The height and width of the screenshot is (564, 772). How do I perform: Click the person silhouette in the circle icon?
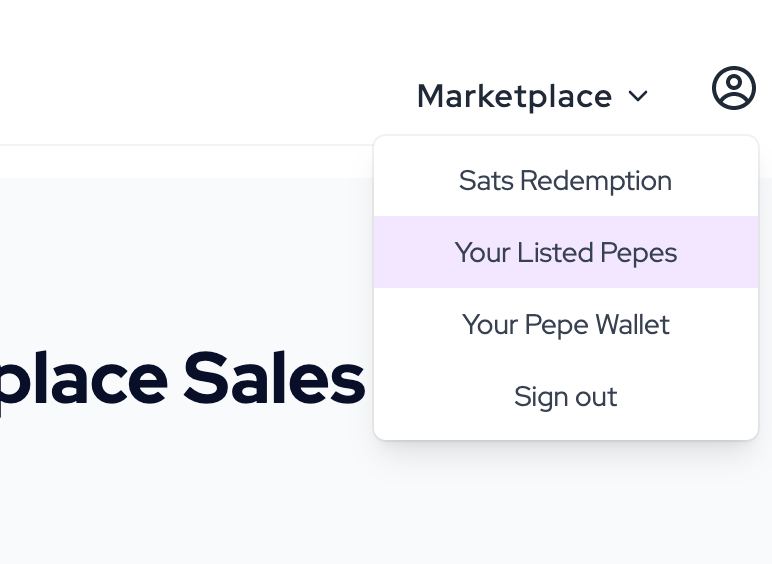734,90
